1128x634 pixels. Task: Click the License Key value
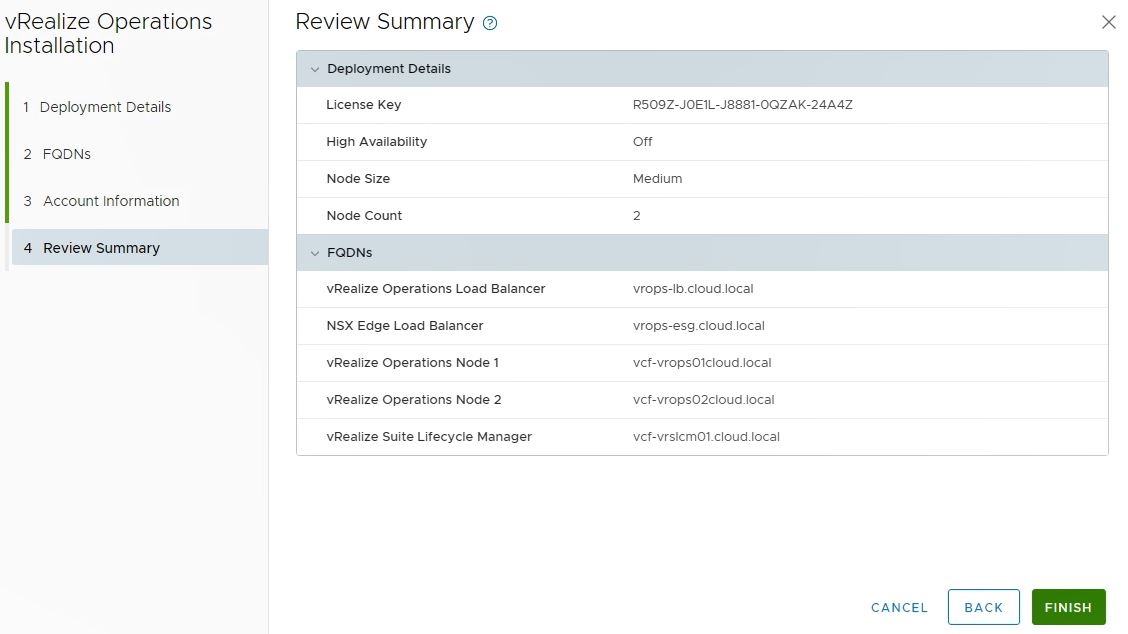click(x=742, y=105)
